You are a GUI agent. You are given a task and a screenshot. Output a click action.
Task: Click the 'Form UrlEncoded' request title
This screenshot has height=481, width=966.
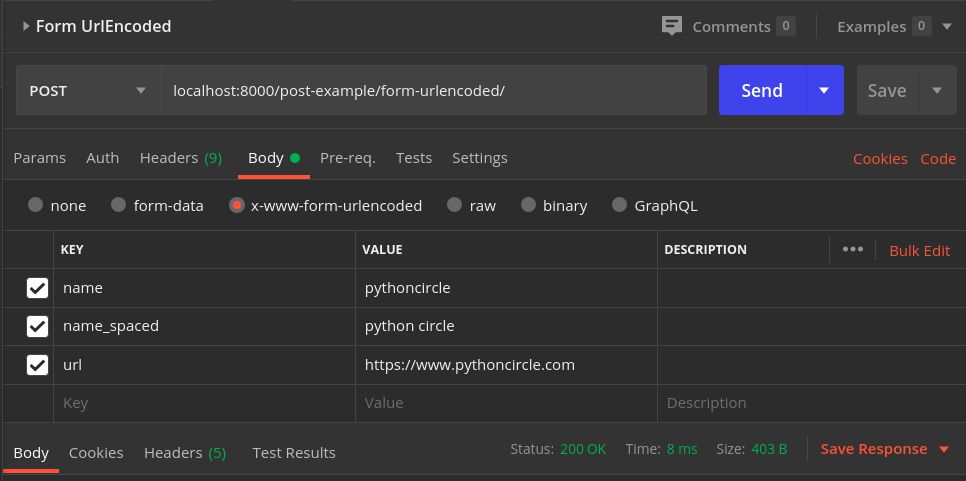tap(104, 26)
